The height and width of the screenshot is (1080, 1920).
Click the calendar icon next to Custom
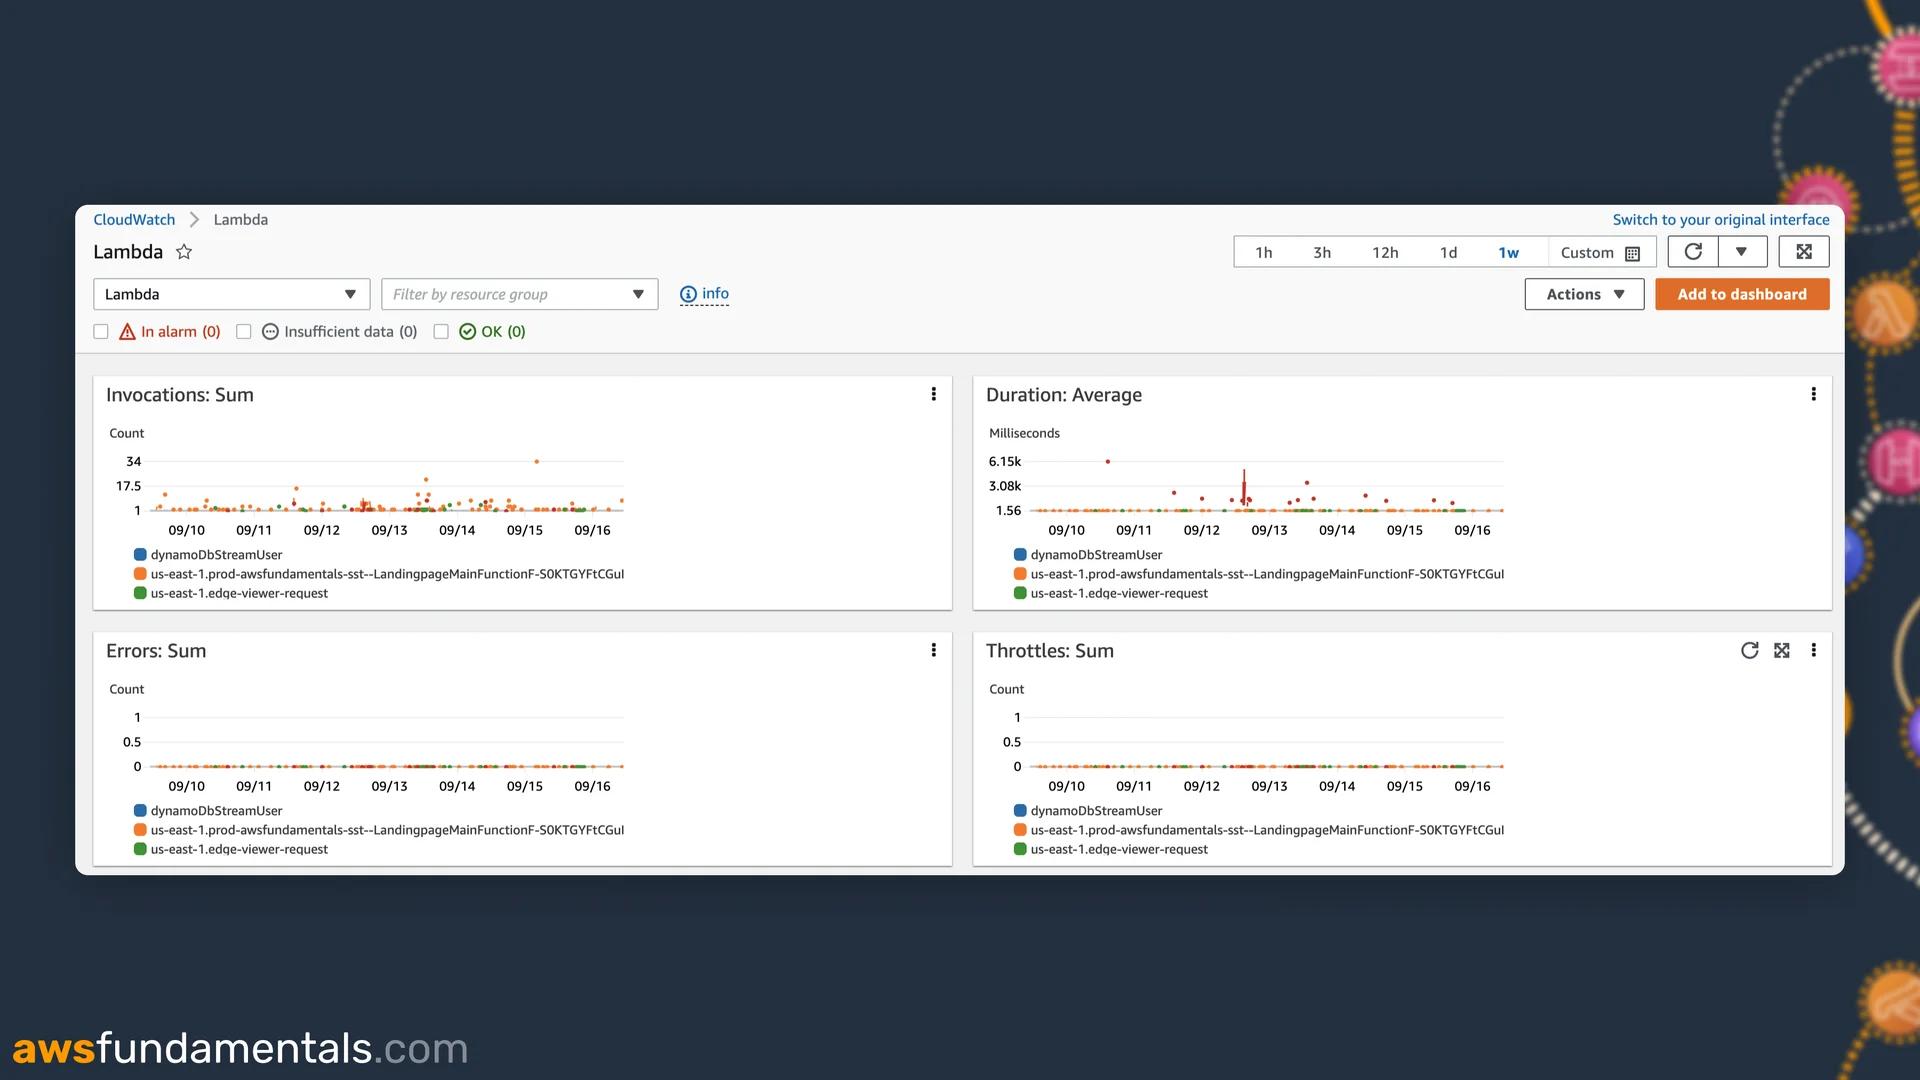pos(1631,252)
